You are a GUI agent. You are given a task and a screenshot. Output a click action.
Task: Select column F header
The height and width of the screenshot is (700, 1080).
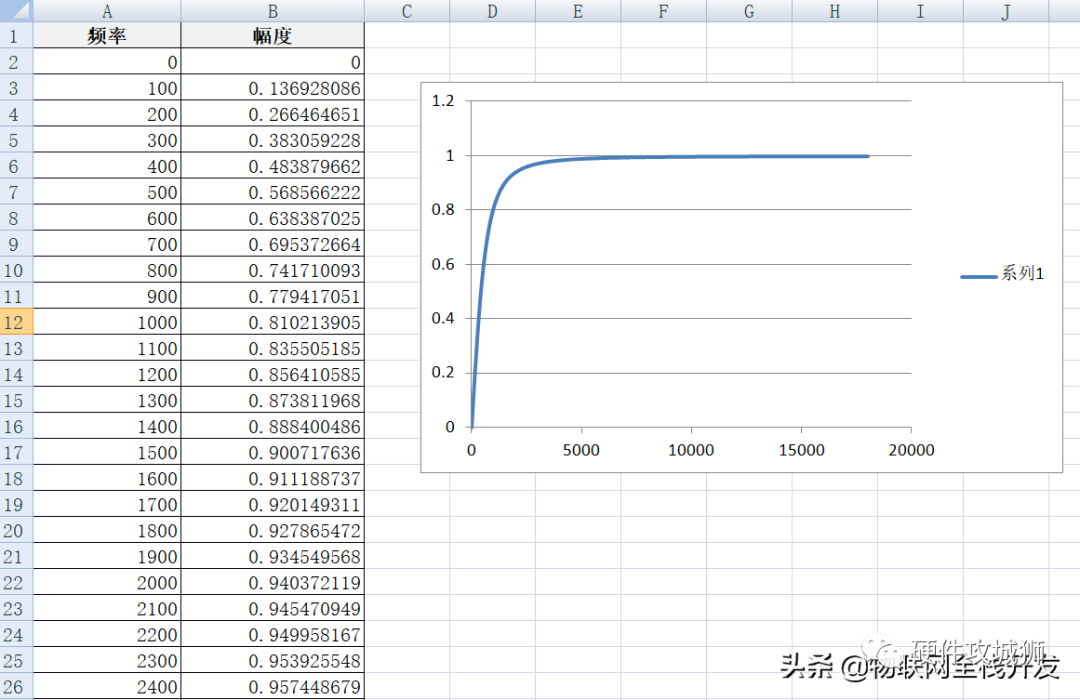point(663,11)
